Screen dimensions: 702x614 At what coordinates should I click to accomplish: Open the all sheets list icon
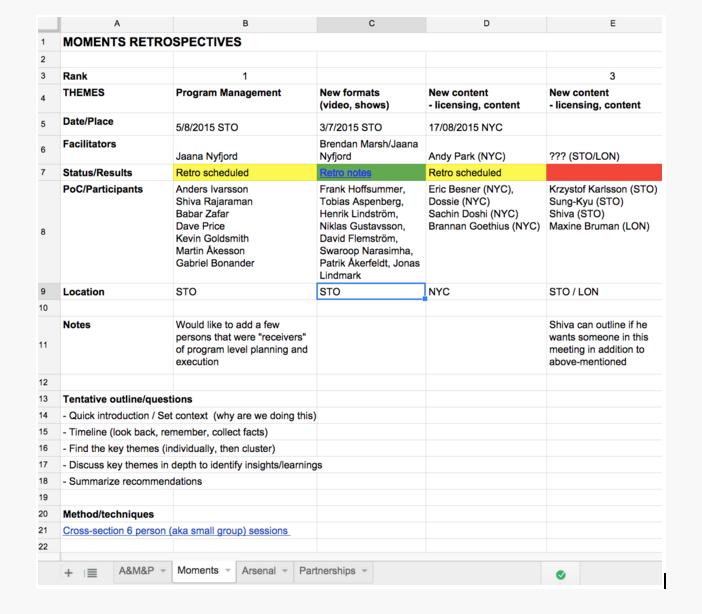(x=91, y=573)
